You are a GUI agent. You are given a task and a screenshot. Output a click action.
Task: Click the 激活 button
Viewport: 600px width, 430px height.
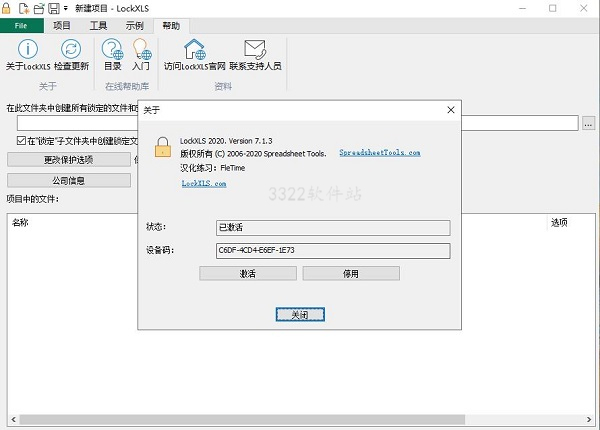[248, 274]
